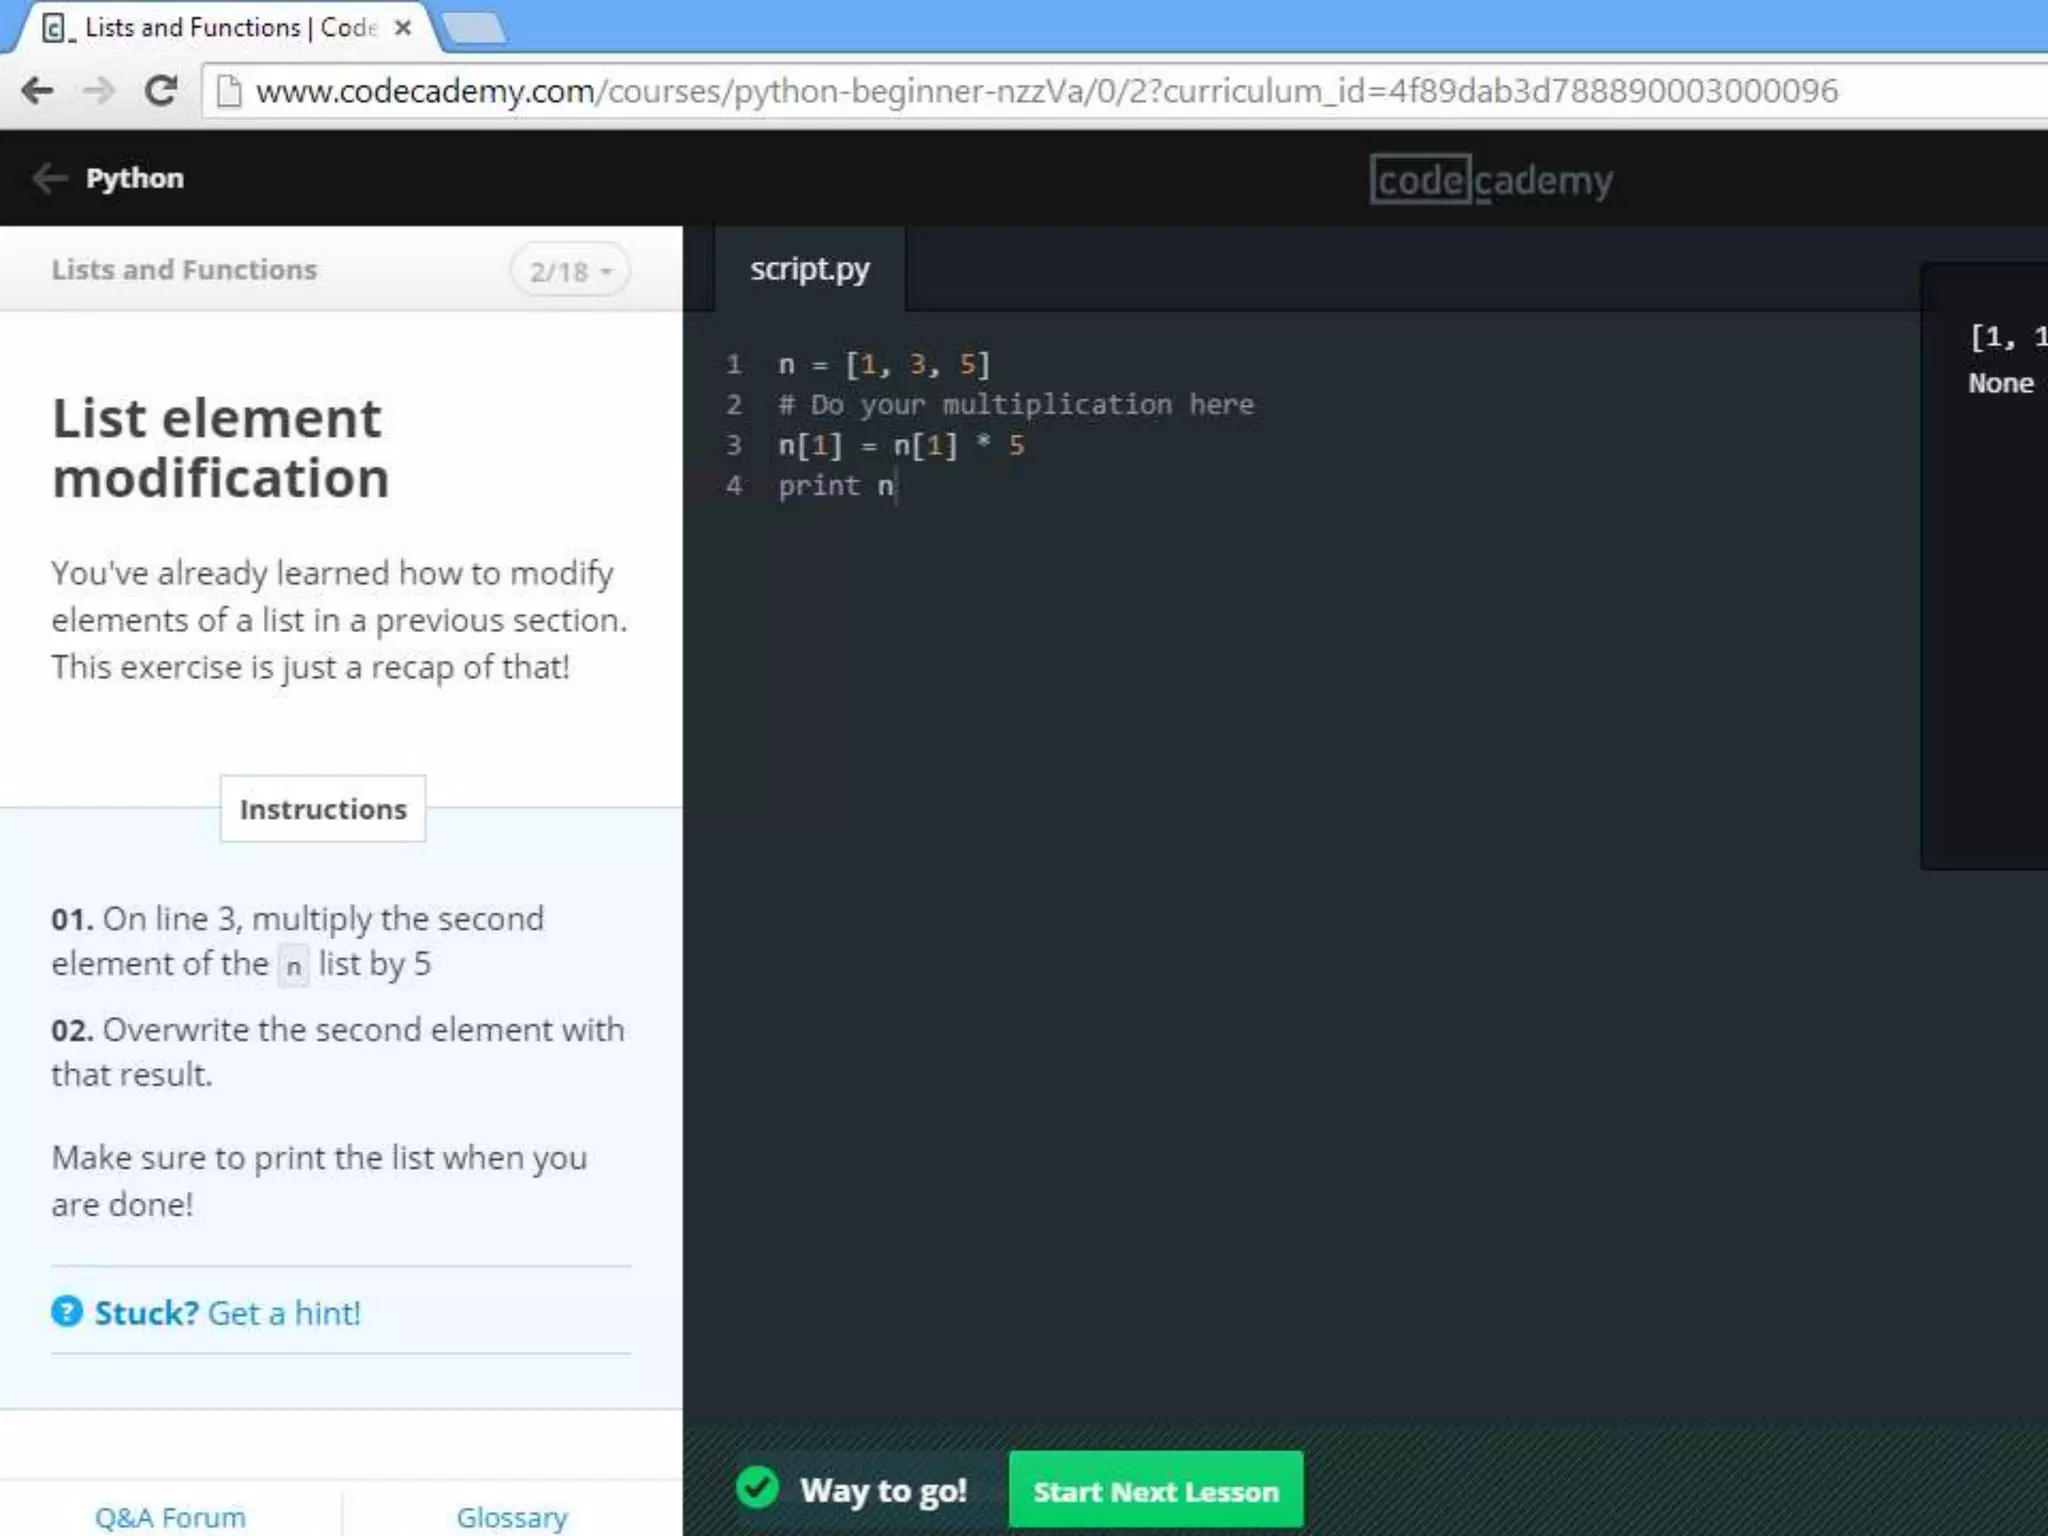Open a new browser tab
This screenshot has width=2048, height=1536.
474,28
